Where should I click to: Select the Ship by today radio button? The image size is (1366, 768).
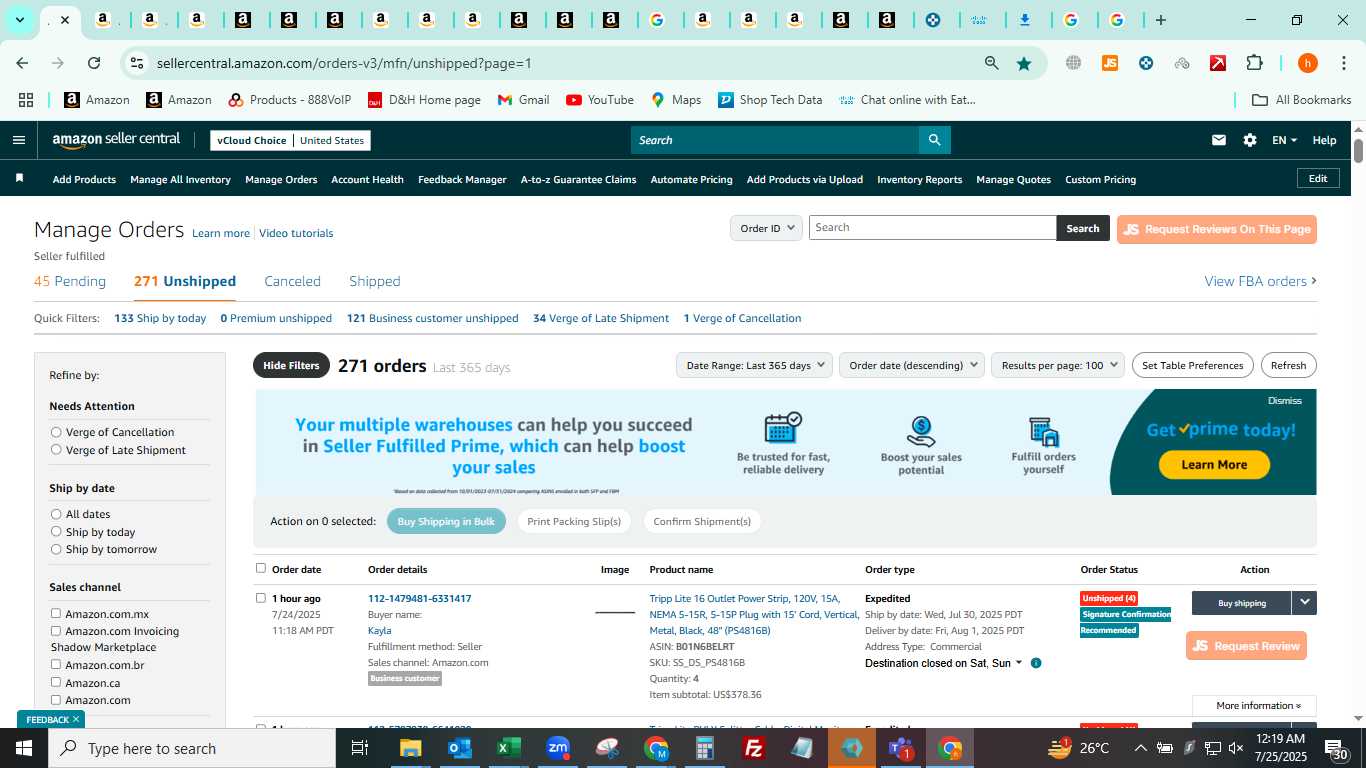tap(56, 532)
